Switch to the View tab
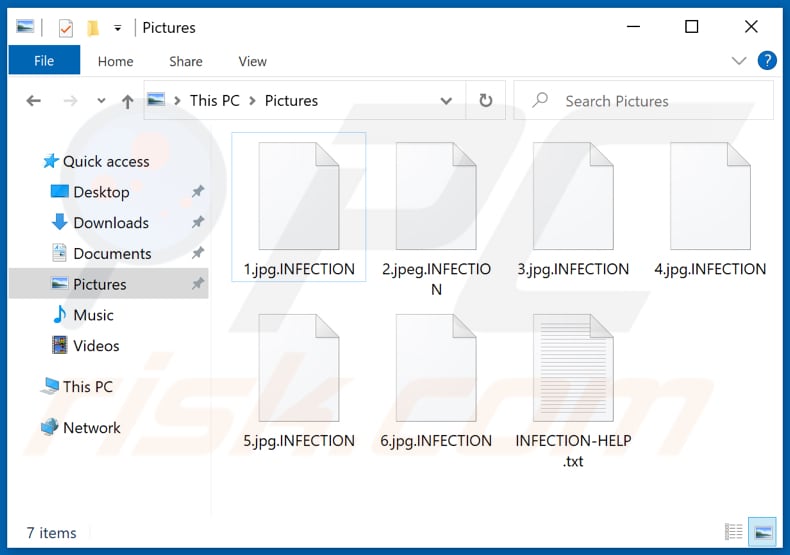 252,61
